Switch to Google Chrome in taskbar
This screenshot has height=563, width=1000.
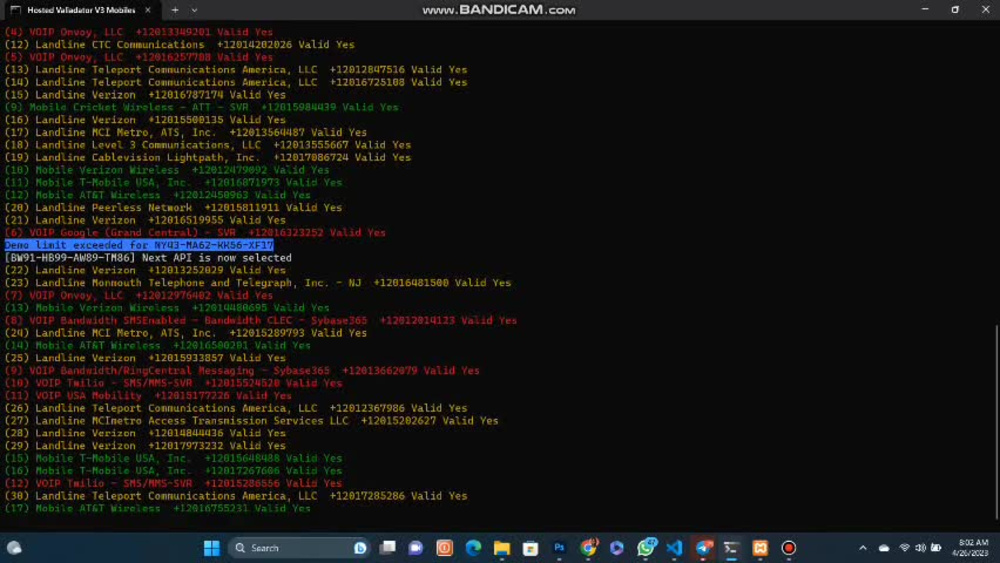point(588,548)
